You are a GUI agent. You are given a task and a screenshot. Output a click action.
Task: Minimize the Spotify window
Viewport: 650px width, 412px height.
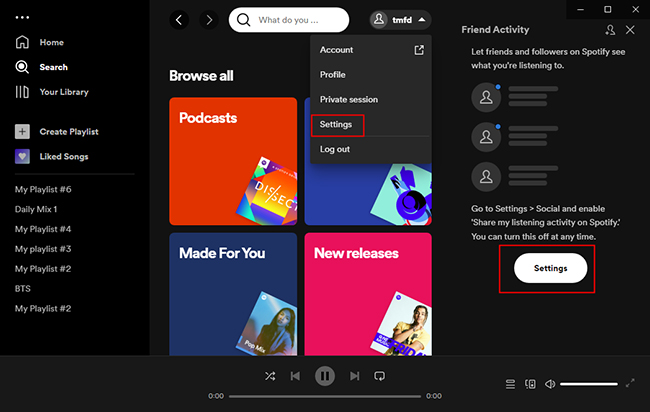point(580,9)
